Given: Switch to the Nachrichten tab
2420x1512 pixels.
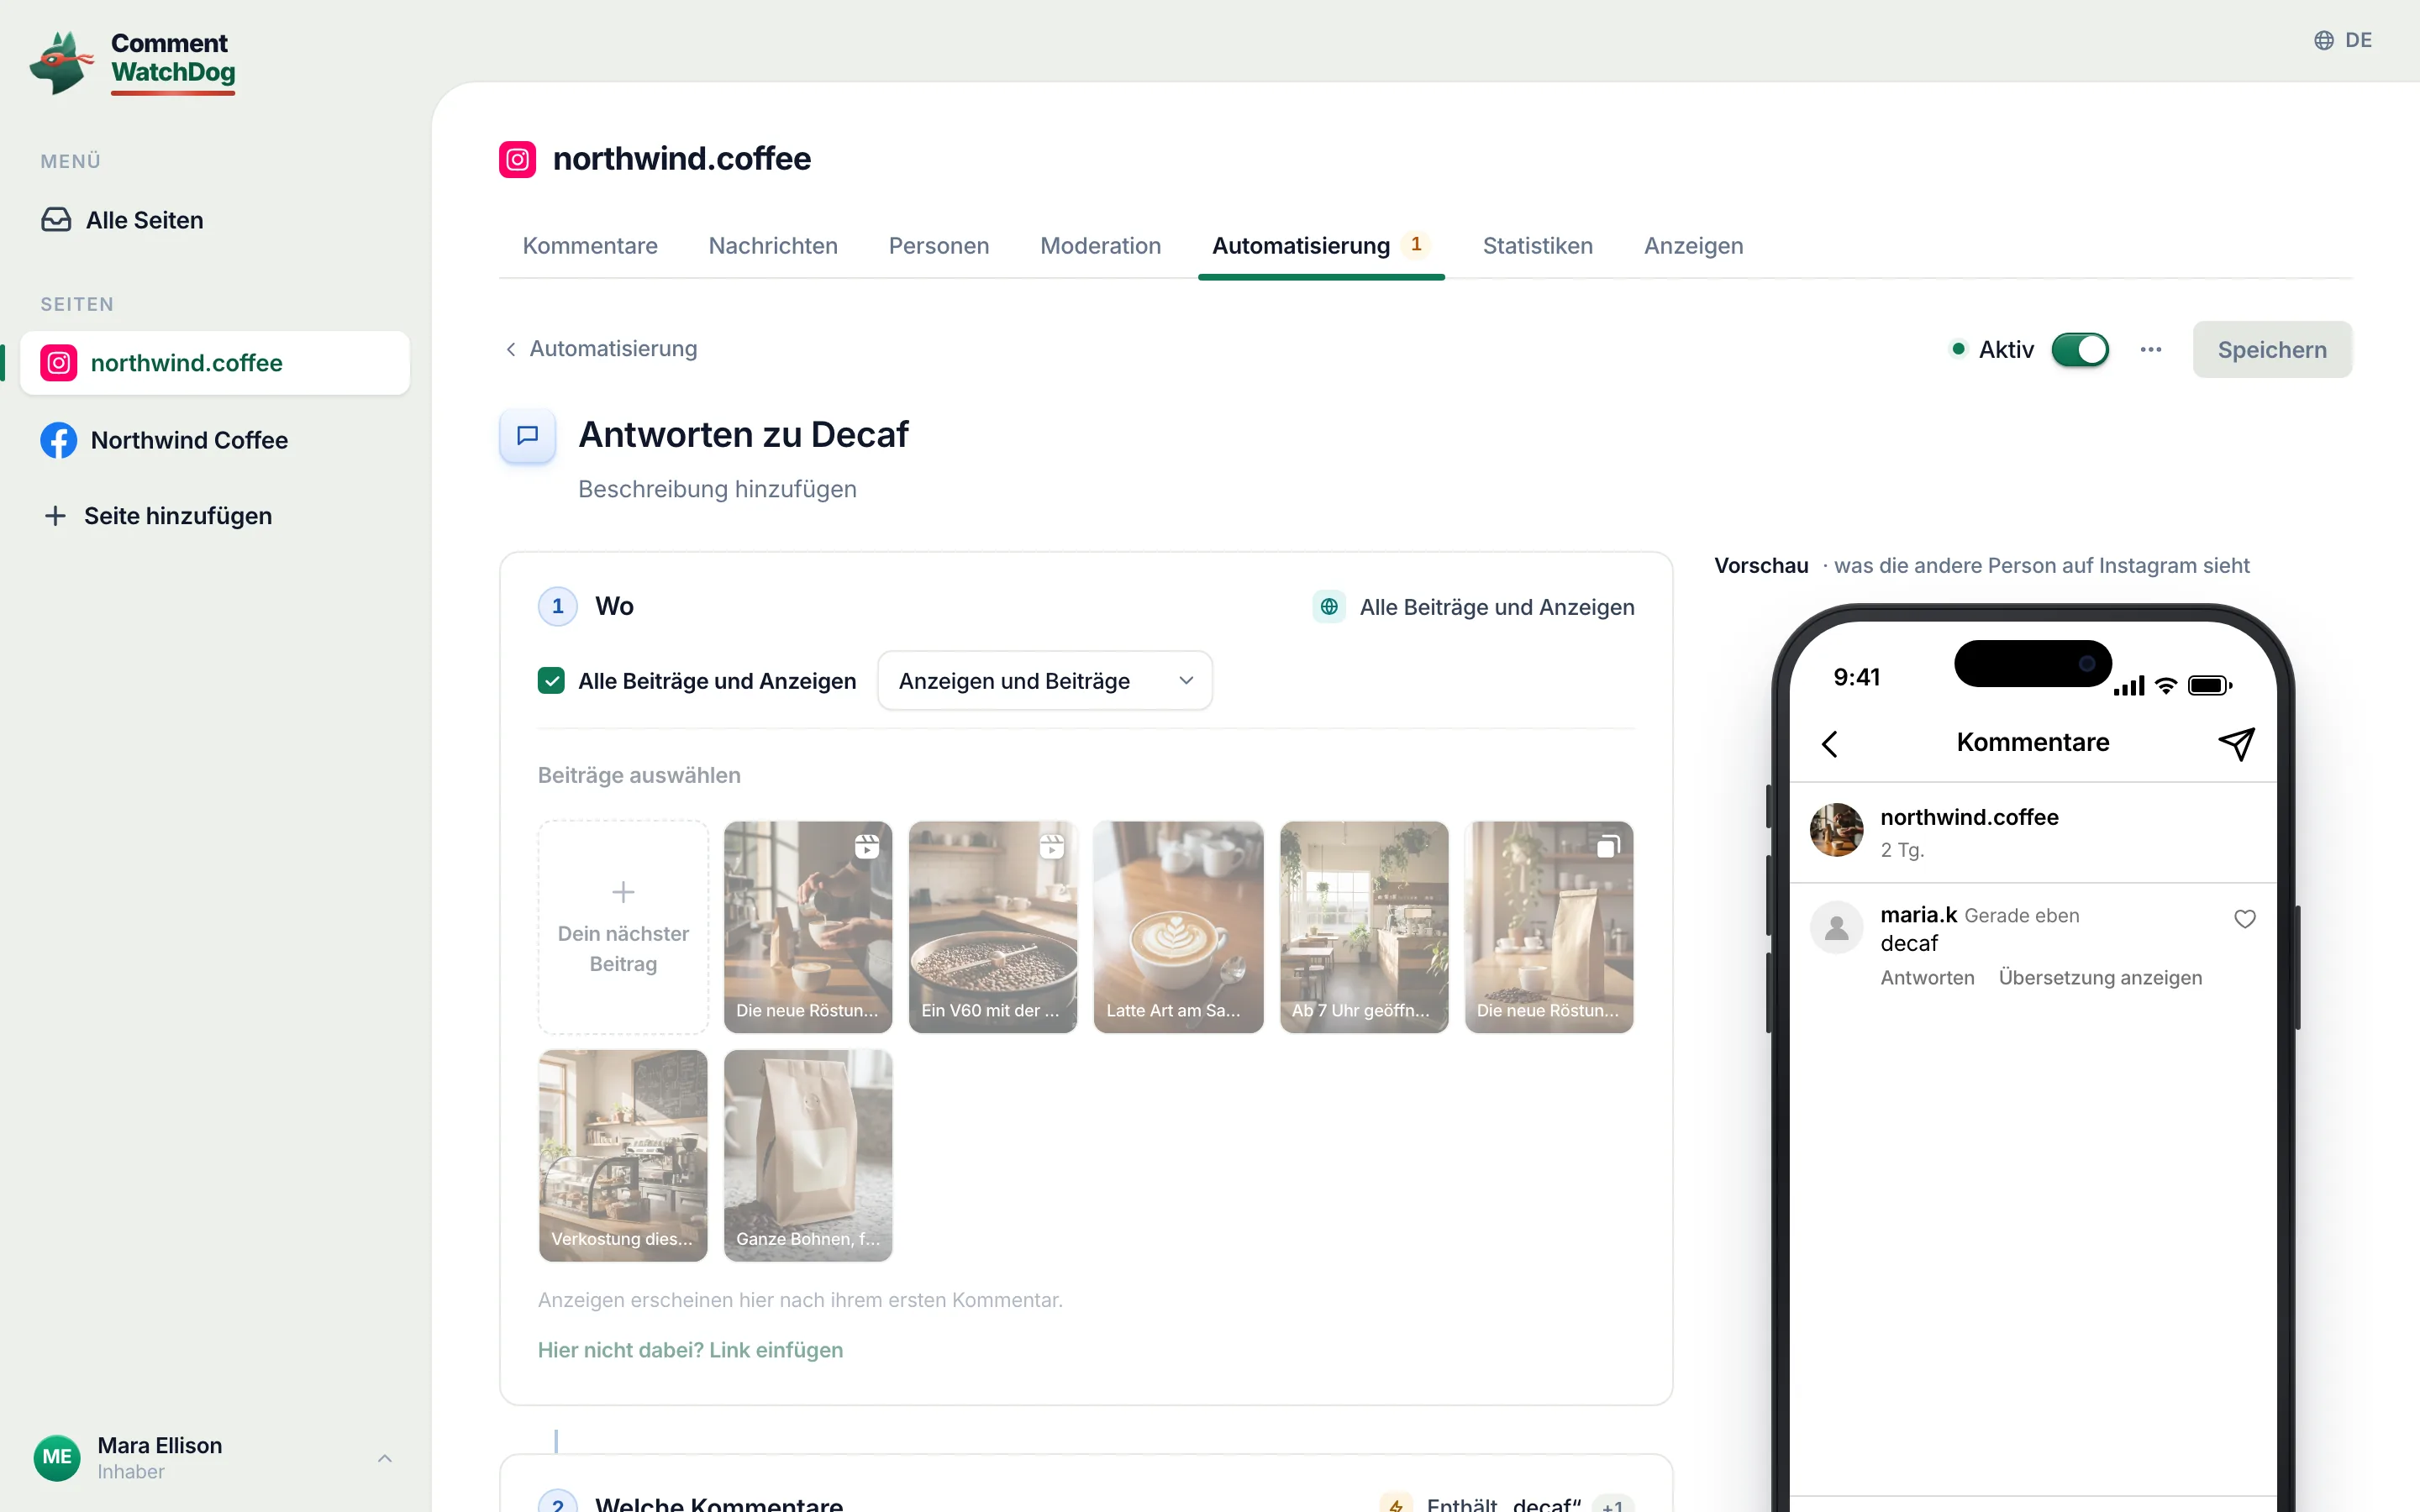Looking at the screenshot, I should 773,246.
